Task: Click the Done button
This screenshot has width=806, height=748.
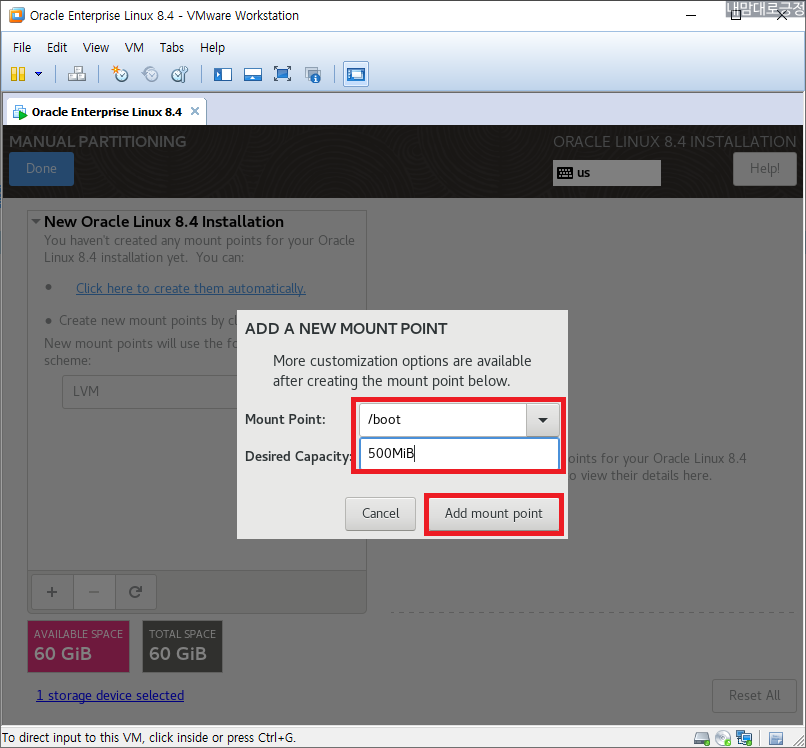Action: 42,169
